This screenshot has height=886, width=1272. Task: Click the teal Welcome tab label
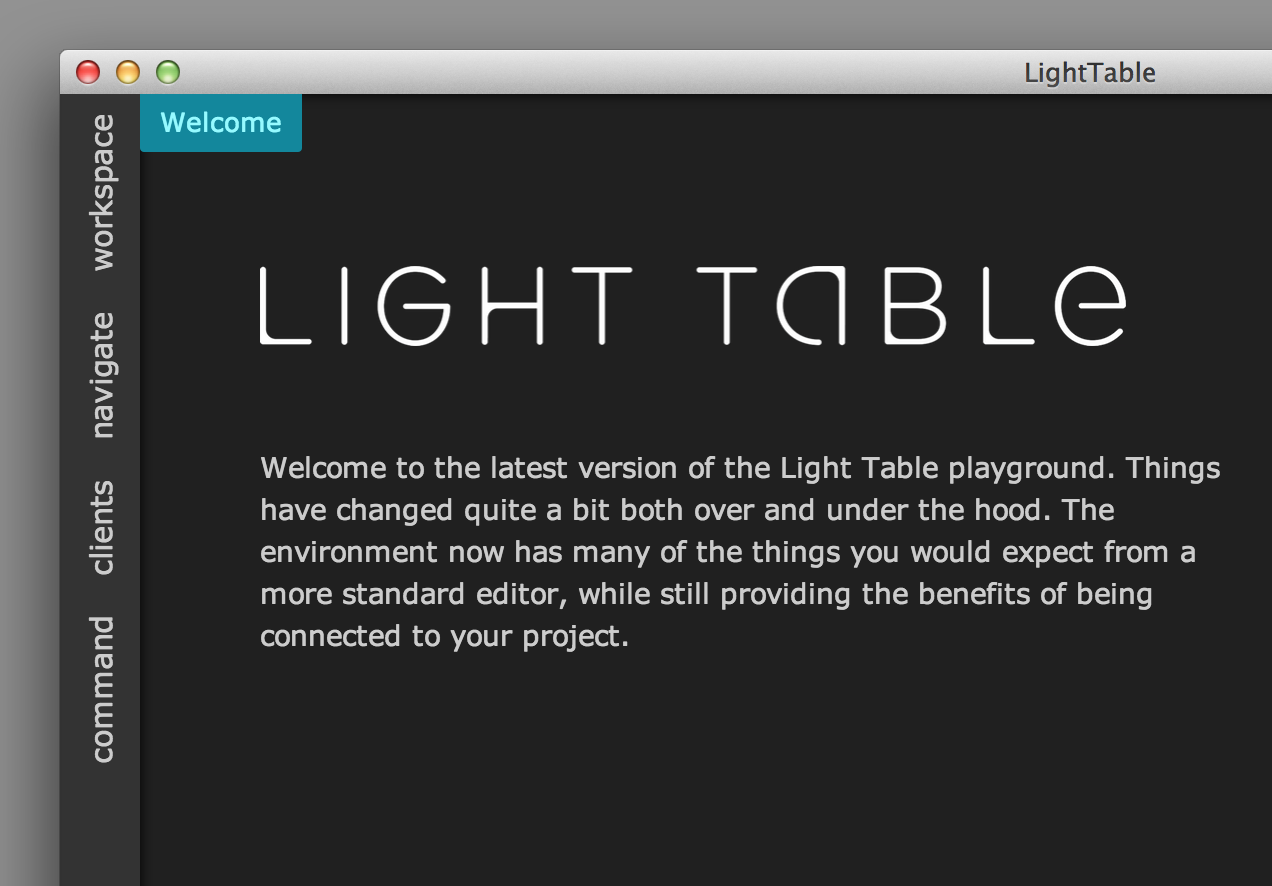[220, 122]
